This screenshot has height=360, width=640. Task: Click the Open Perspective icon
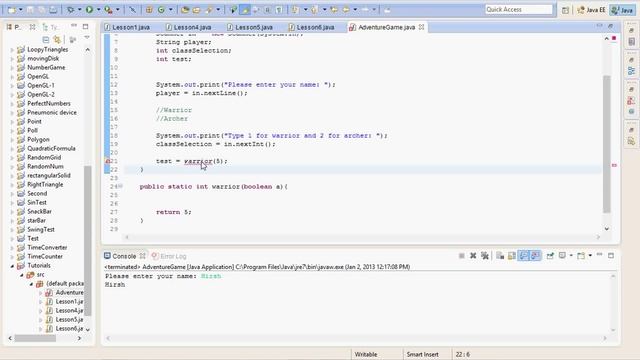565,10
